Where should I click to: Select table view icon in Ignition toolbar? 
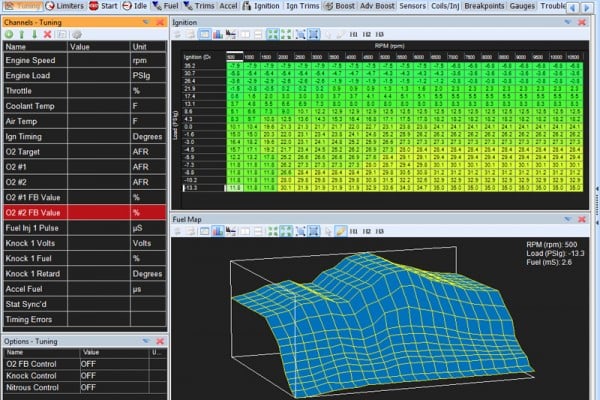(204, 34)
